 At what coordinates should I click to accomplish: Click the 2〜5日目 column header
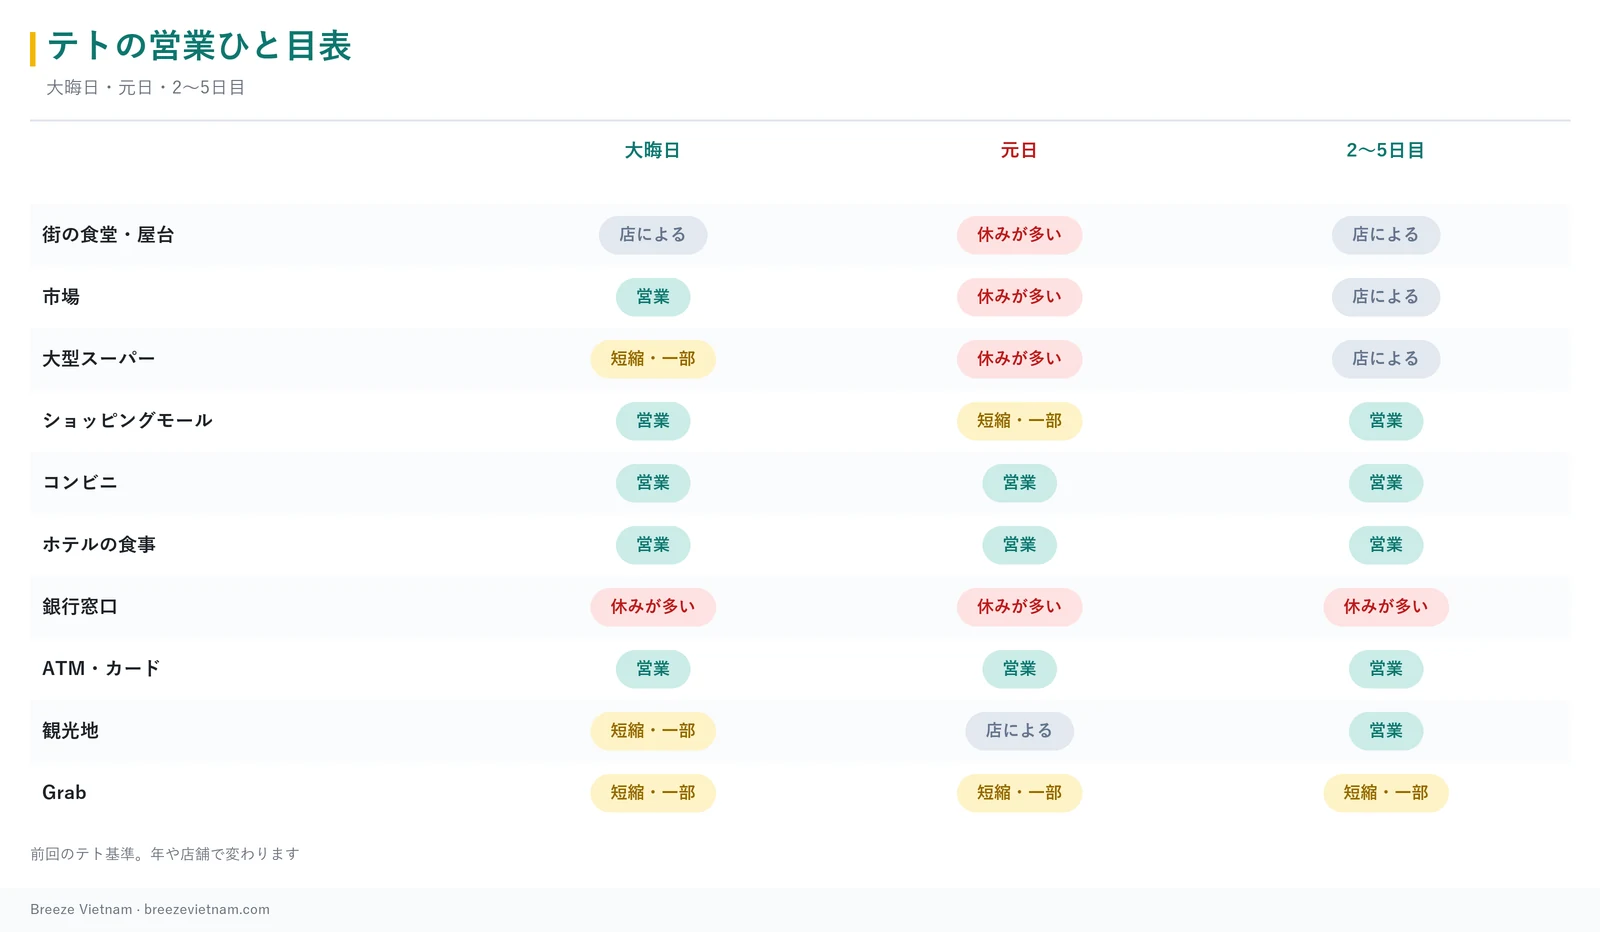pos(1386,150)
